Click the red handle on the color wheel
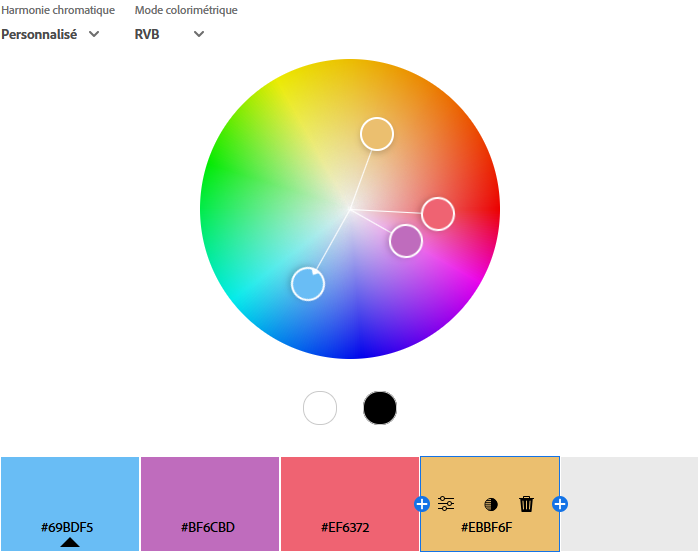Image resolution: width=698 pixels, height=552 pixels. (x=438, y=214)
